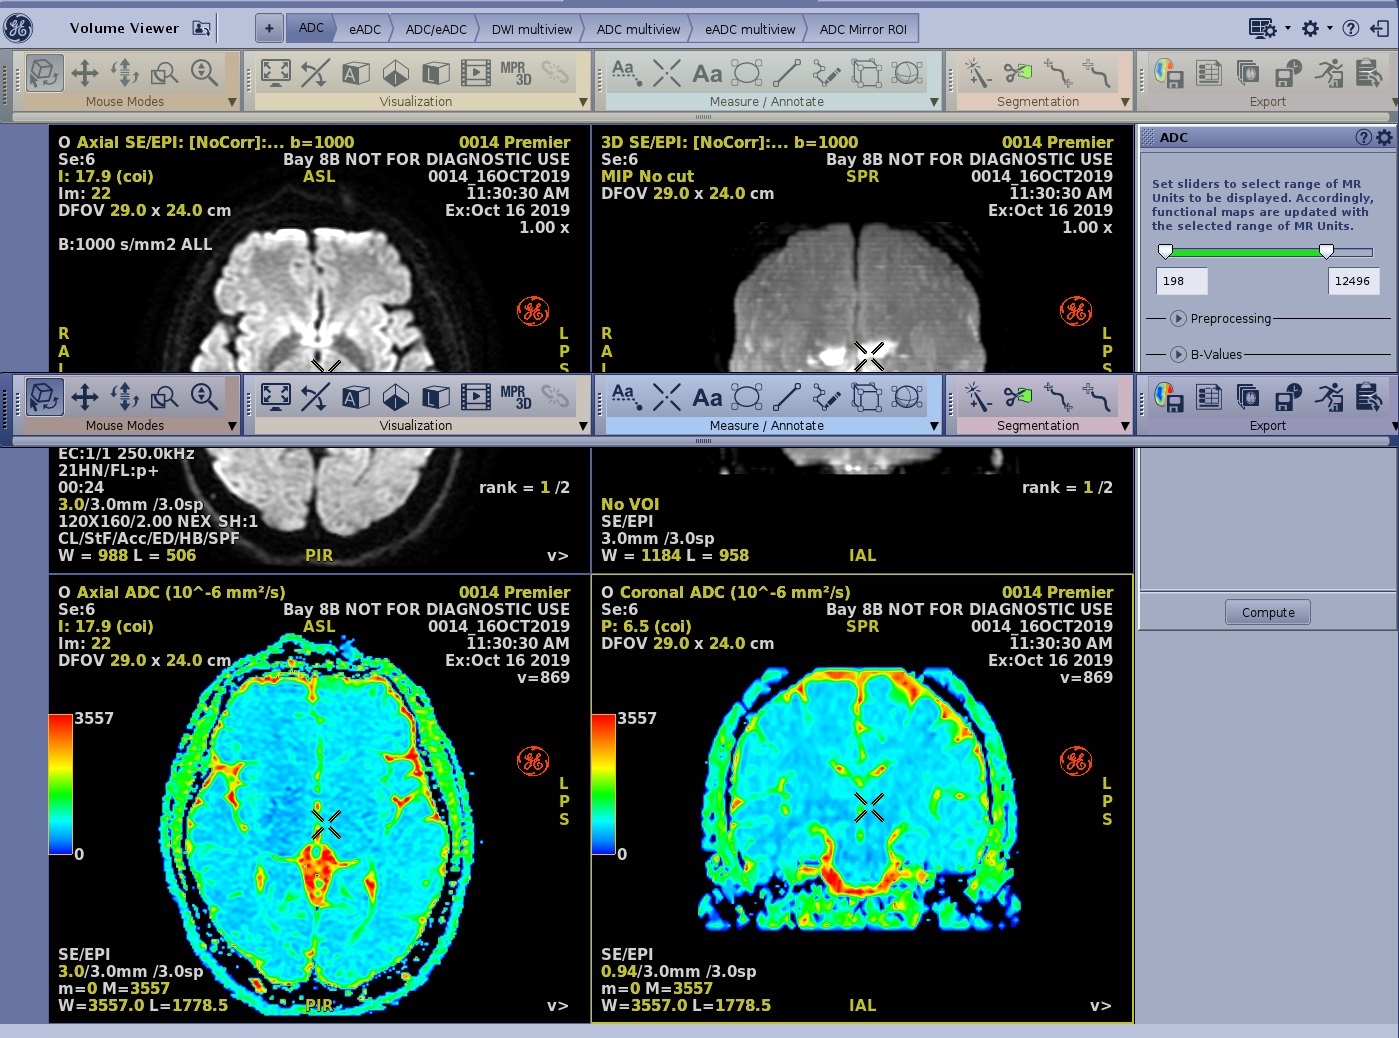The width and height of the screenshot is (1399, 1038).
Task: Expand the B-Values section
Action: click(1178, 355)
